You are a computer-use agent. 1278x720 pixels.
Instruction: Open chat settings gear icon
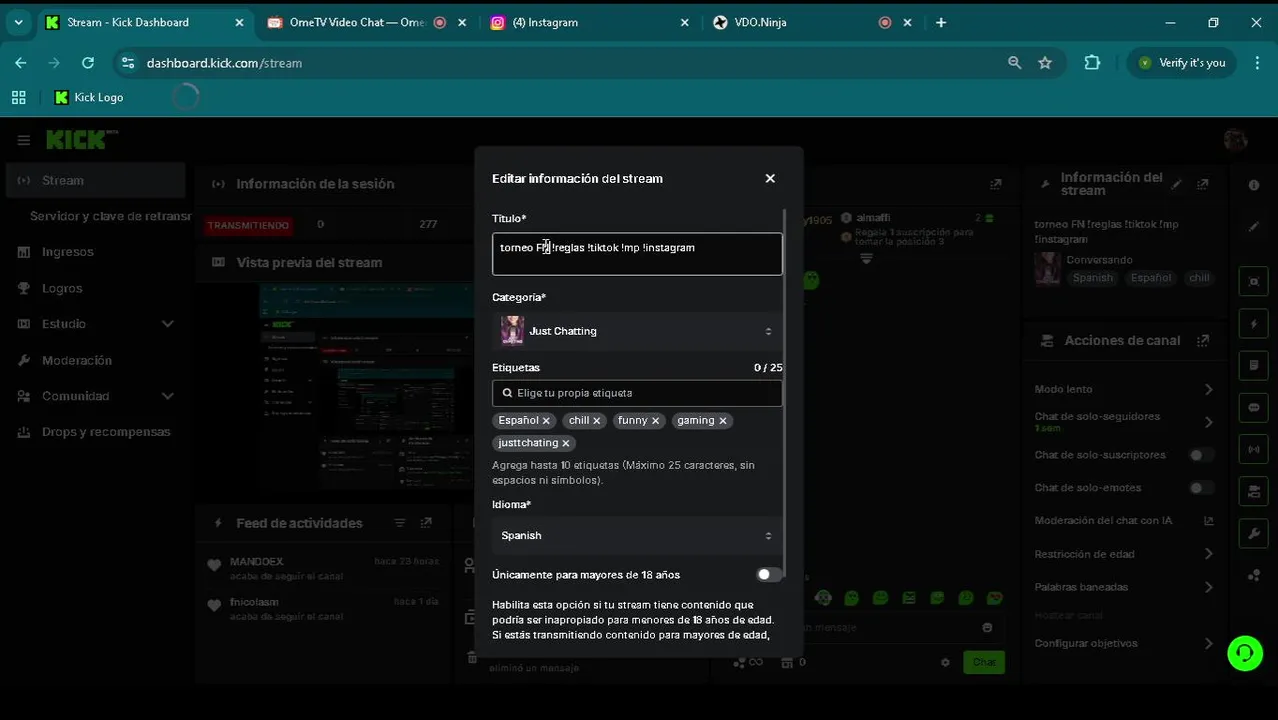click(945, 662)
